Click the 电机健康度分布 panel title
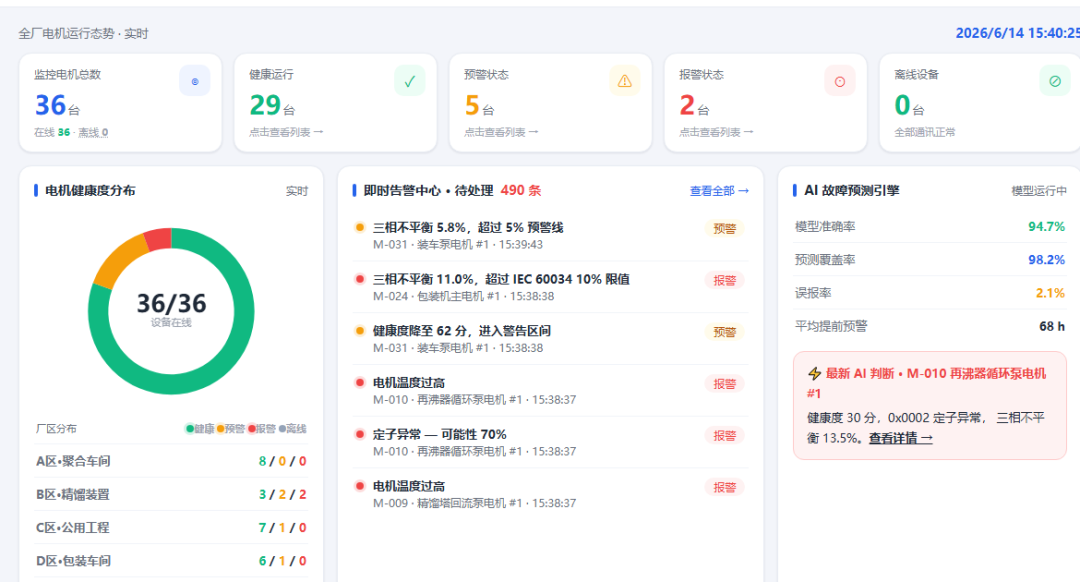 click(90, 191)
